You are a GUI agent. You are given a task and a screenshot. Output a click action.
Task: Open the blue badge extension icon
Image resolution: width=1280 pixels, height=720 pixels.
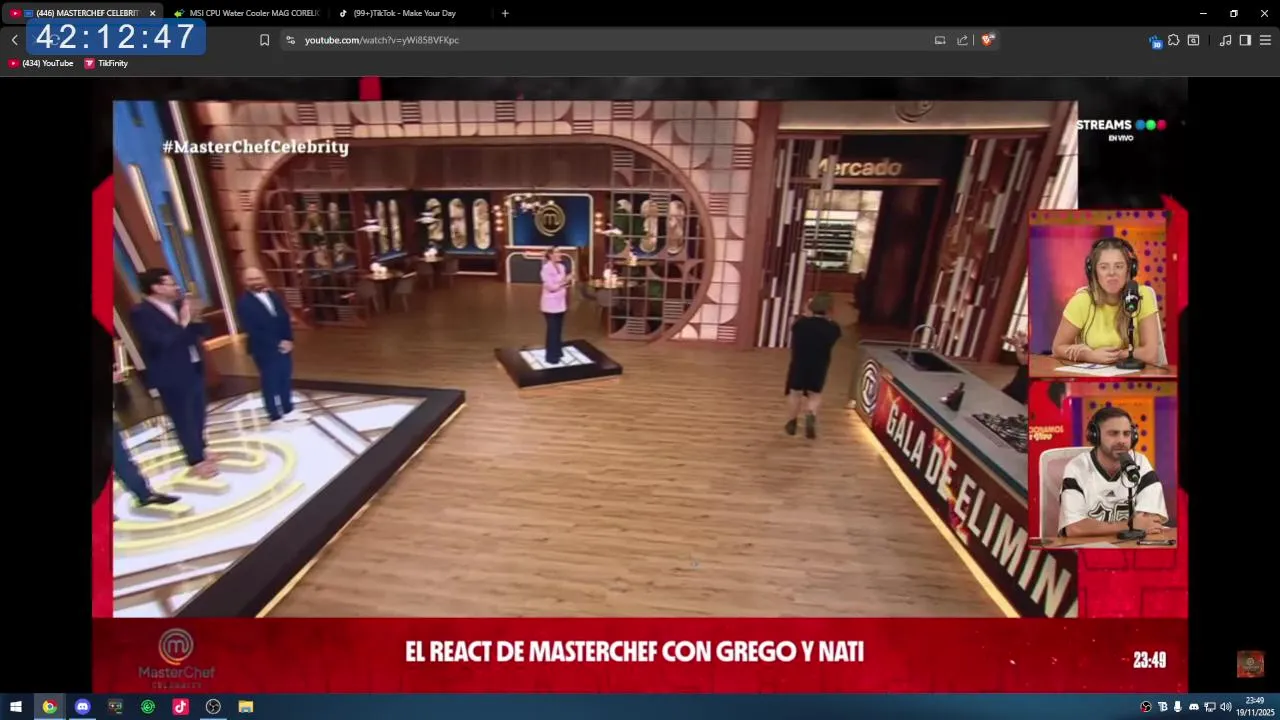pyautogui.click(x=1156, y=41)
